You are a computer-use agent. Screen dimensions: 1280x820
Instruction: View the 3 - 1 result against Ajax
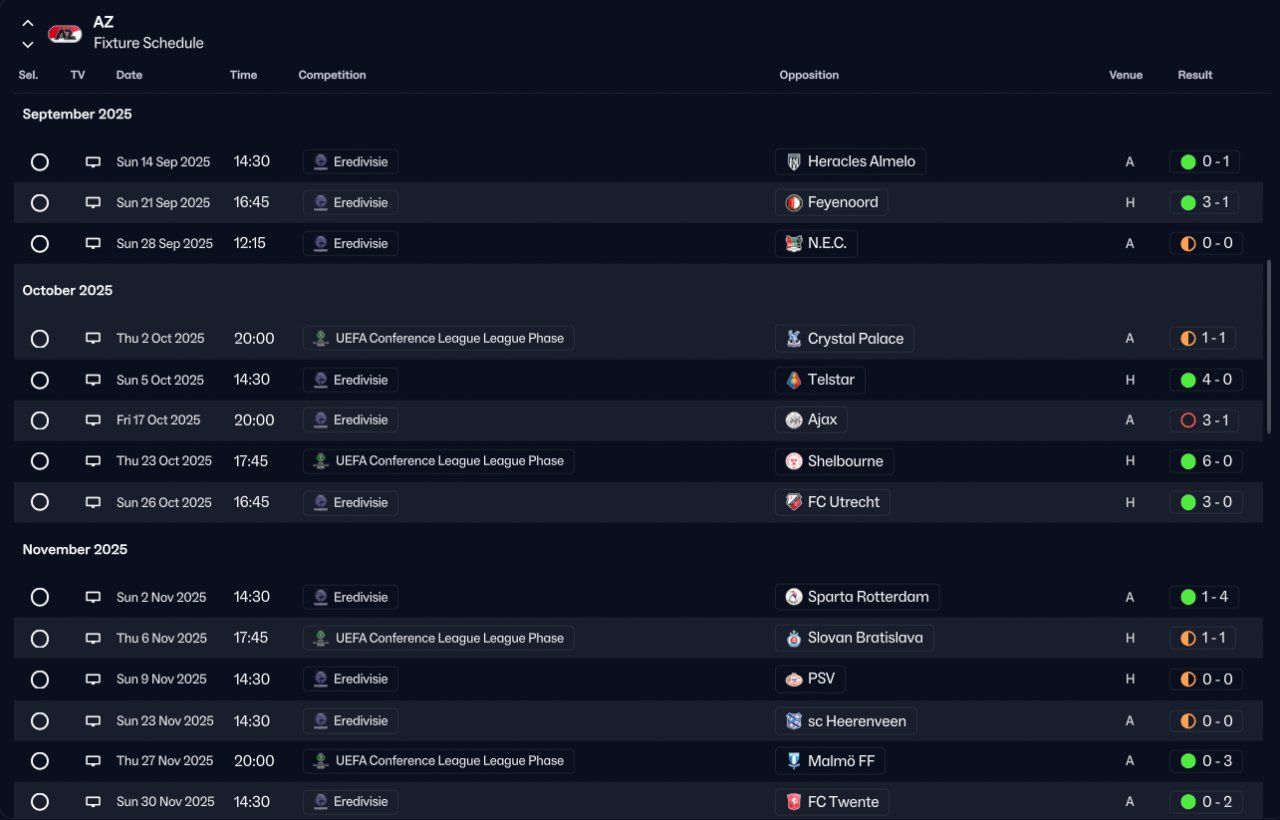point(1204,421)
